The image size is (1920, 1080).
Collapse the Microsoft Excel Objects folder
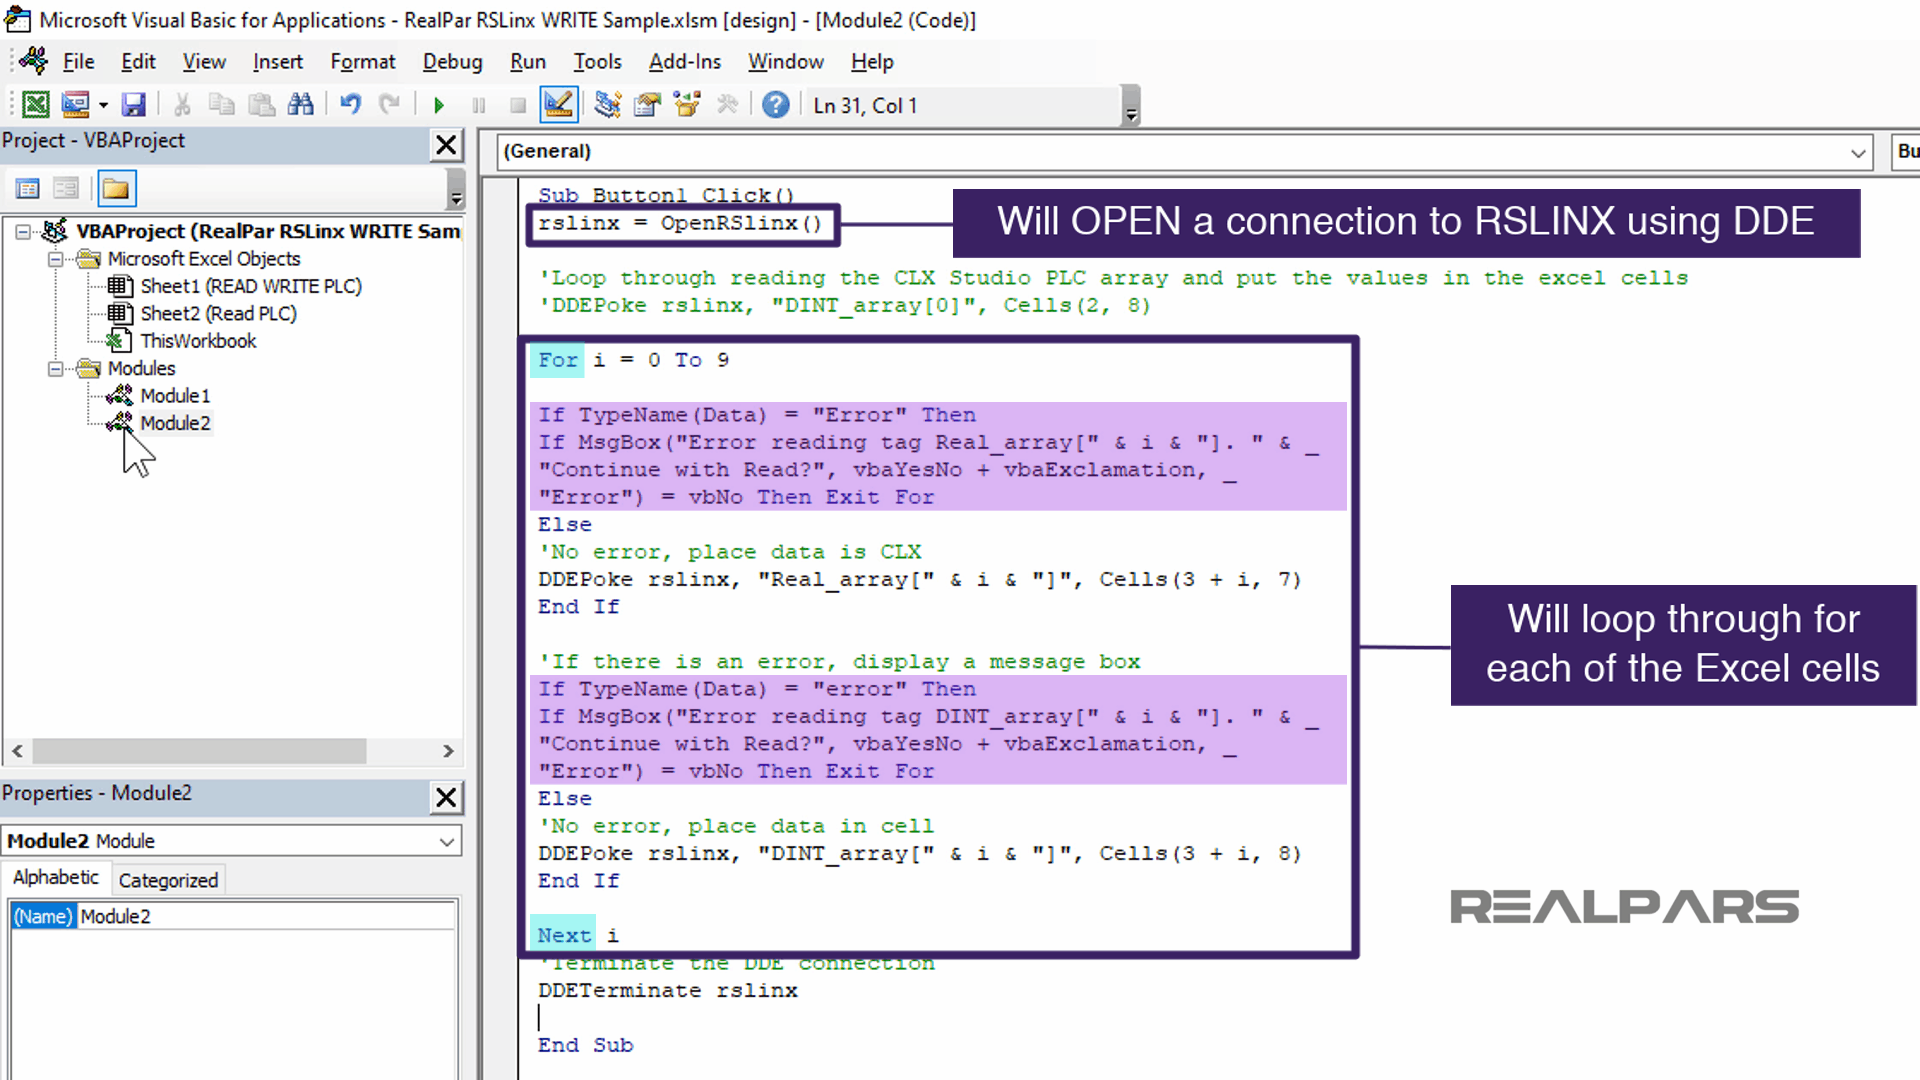[x=56, y=258]
